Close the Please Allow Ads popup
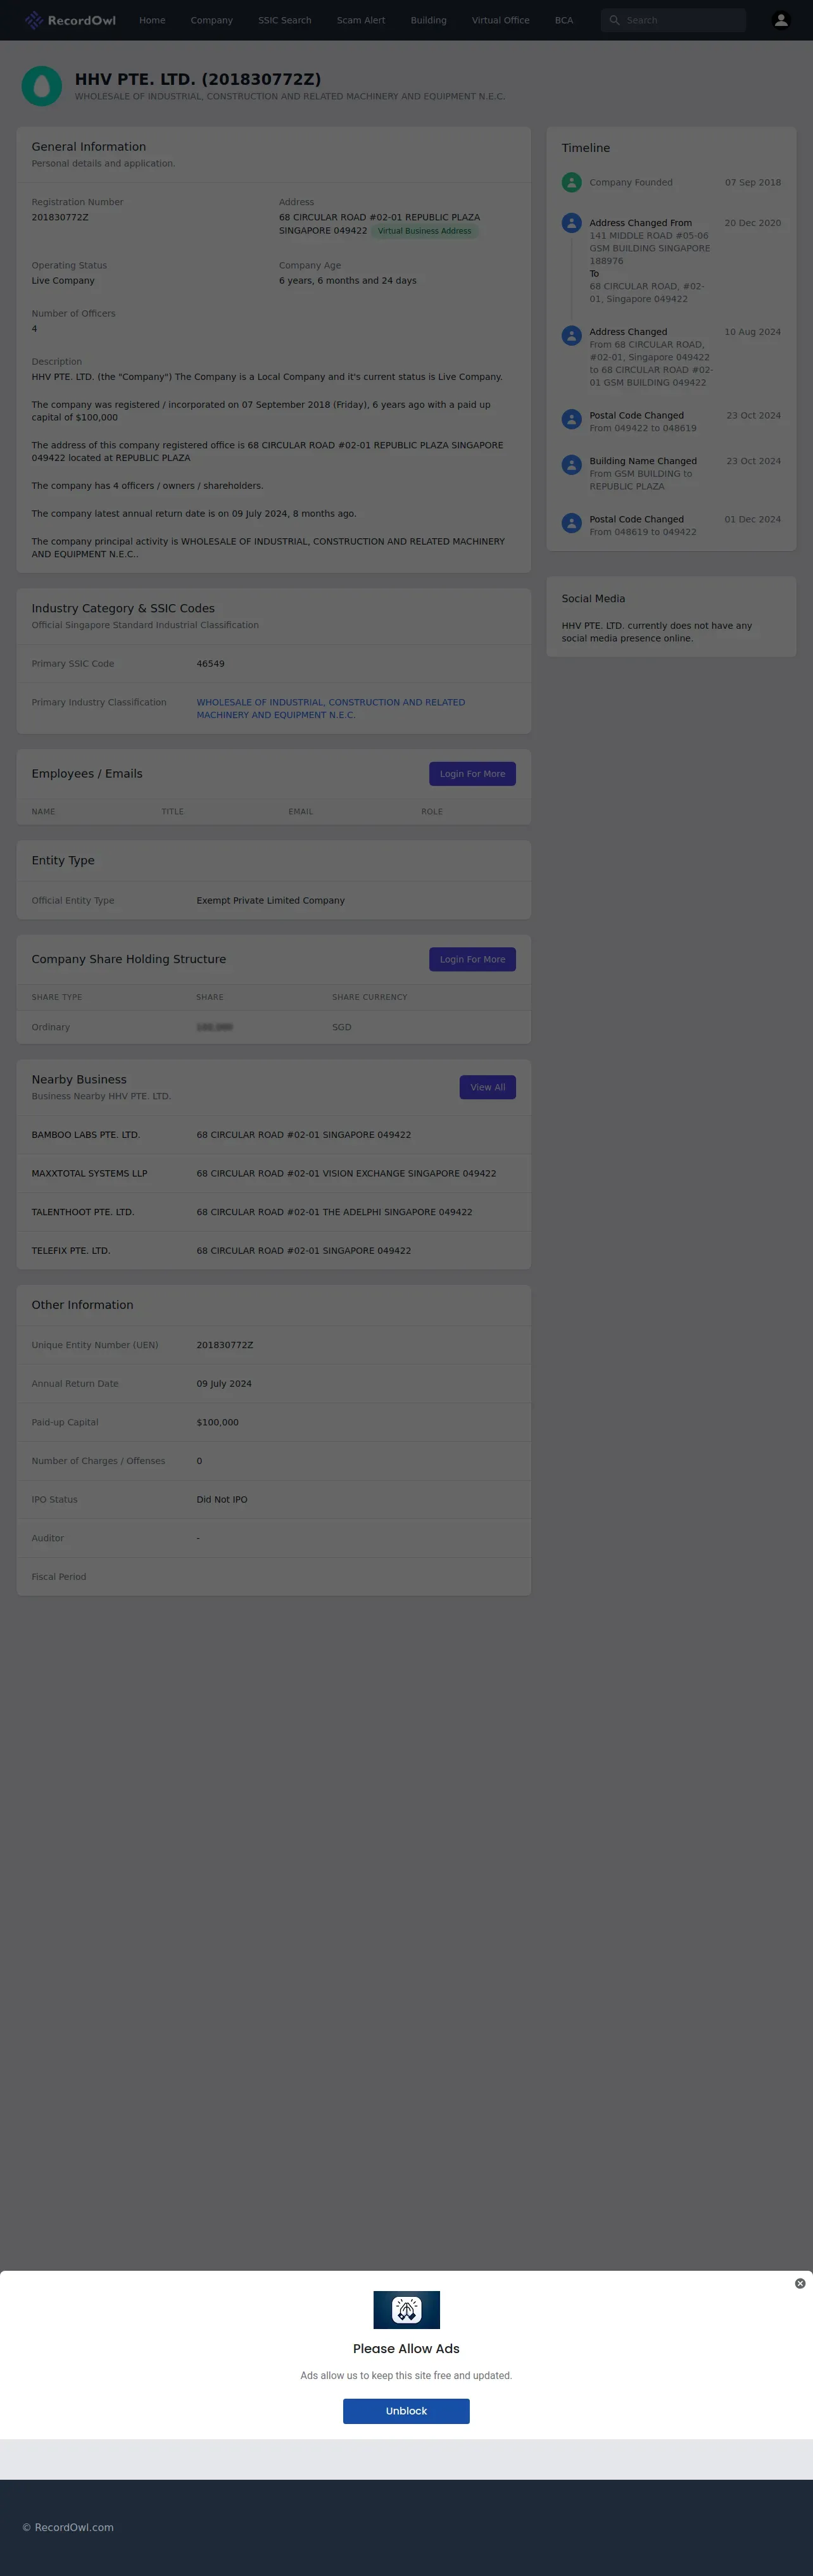This screenshot has height=2576, width=813. tap(800, 2283)
